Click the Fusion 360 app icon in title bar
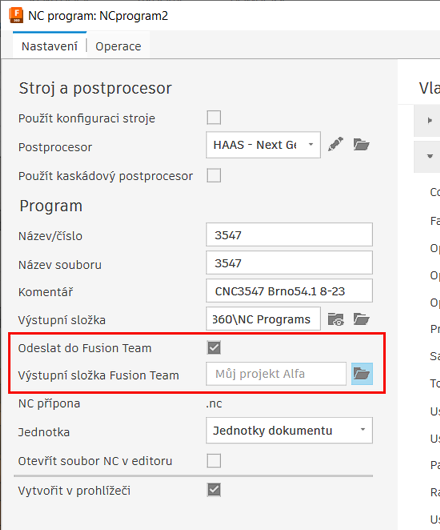Image resolution: width=440 pixels, height=530 pixels. (16, 16)
